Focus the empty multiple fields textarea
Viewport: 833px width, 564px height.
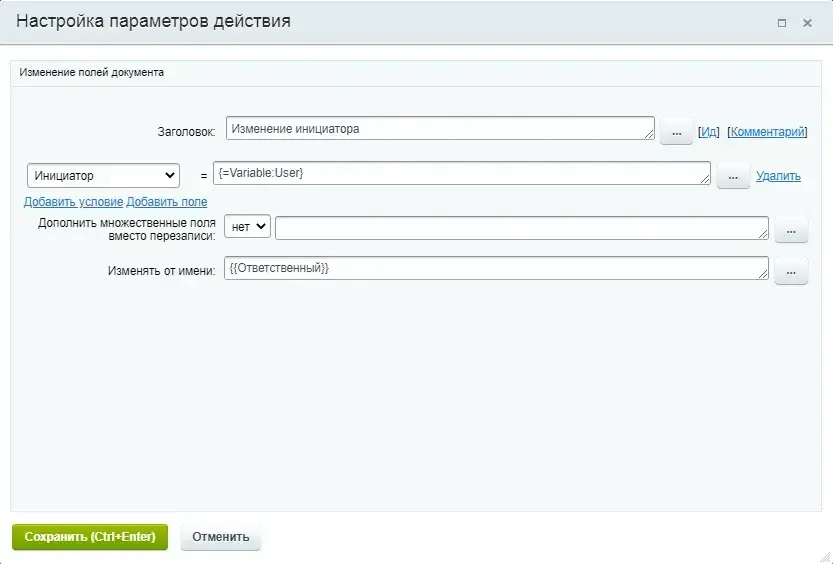[x=522, y=228]
